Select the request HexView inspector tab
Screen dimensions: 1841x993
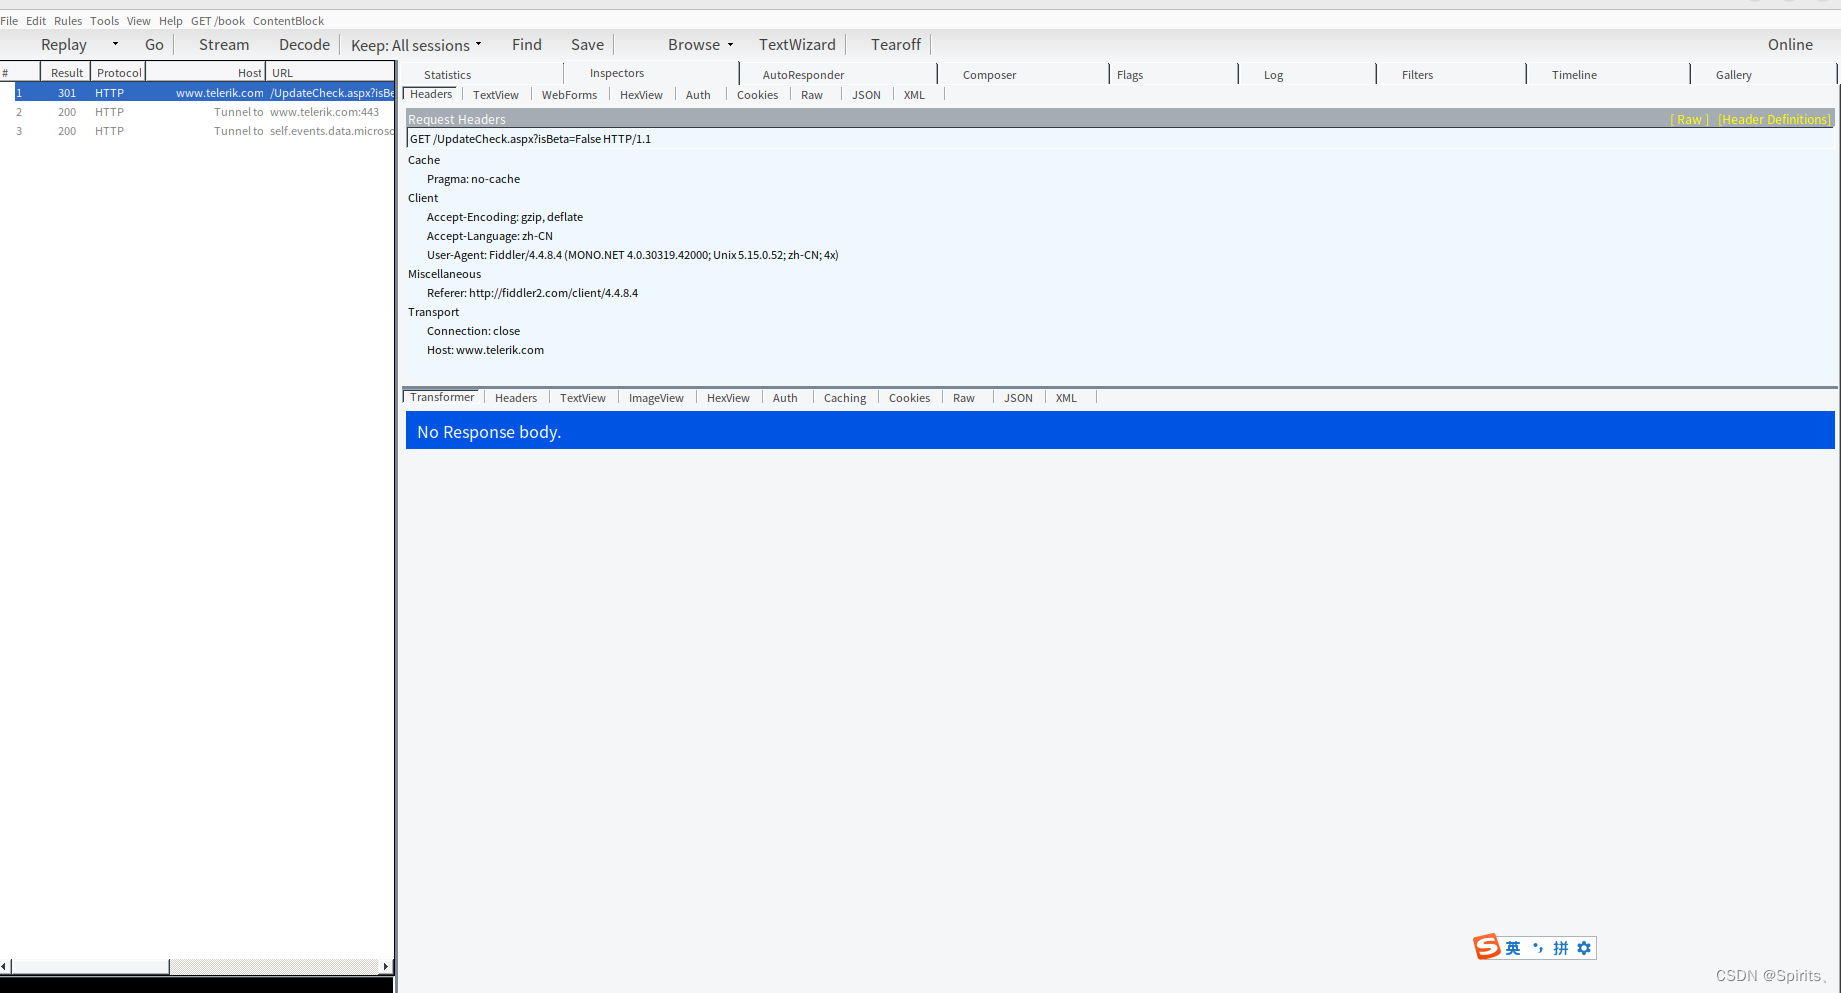641,95
